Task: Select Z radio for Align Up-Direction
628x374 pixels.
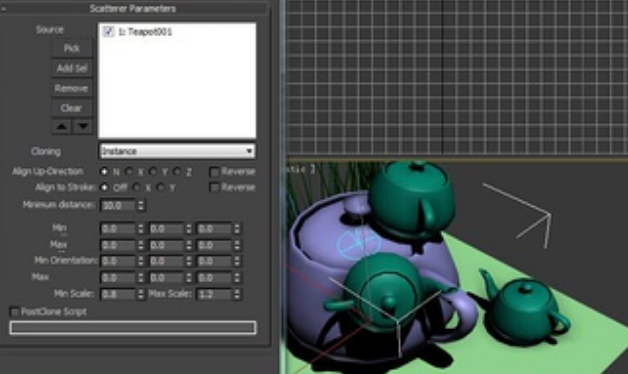Action: (177, 171)
